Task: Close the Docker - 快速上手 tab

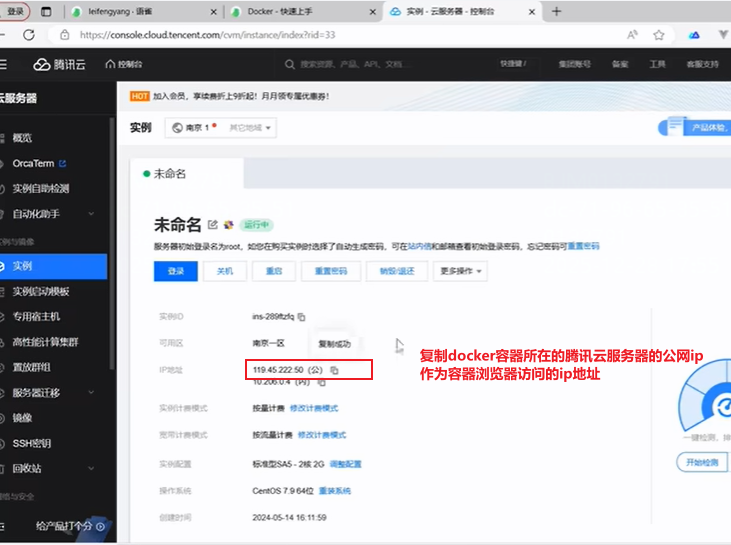Action: [372, 12]
